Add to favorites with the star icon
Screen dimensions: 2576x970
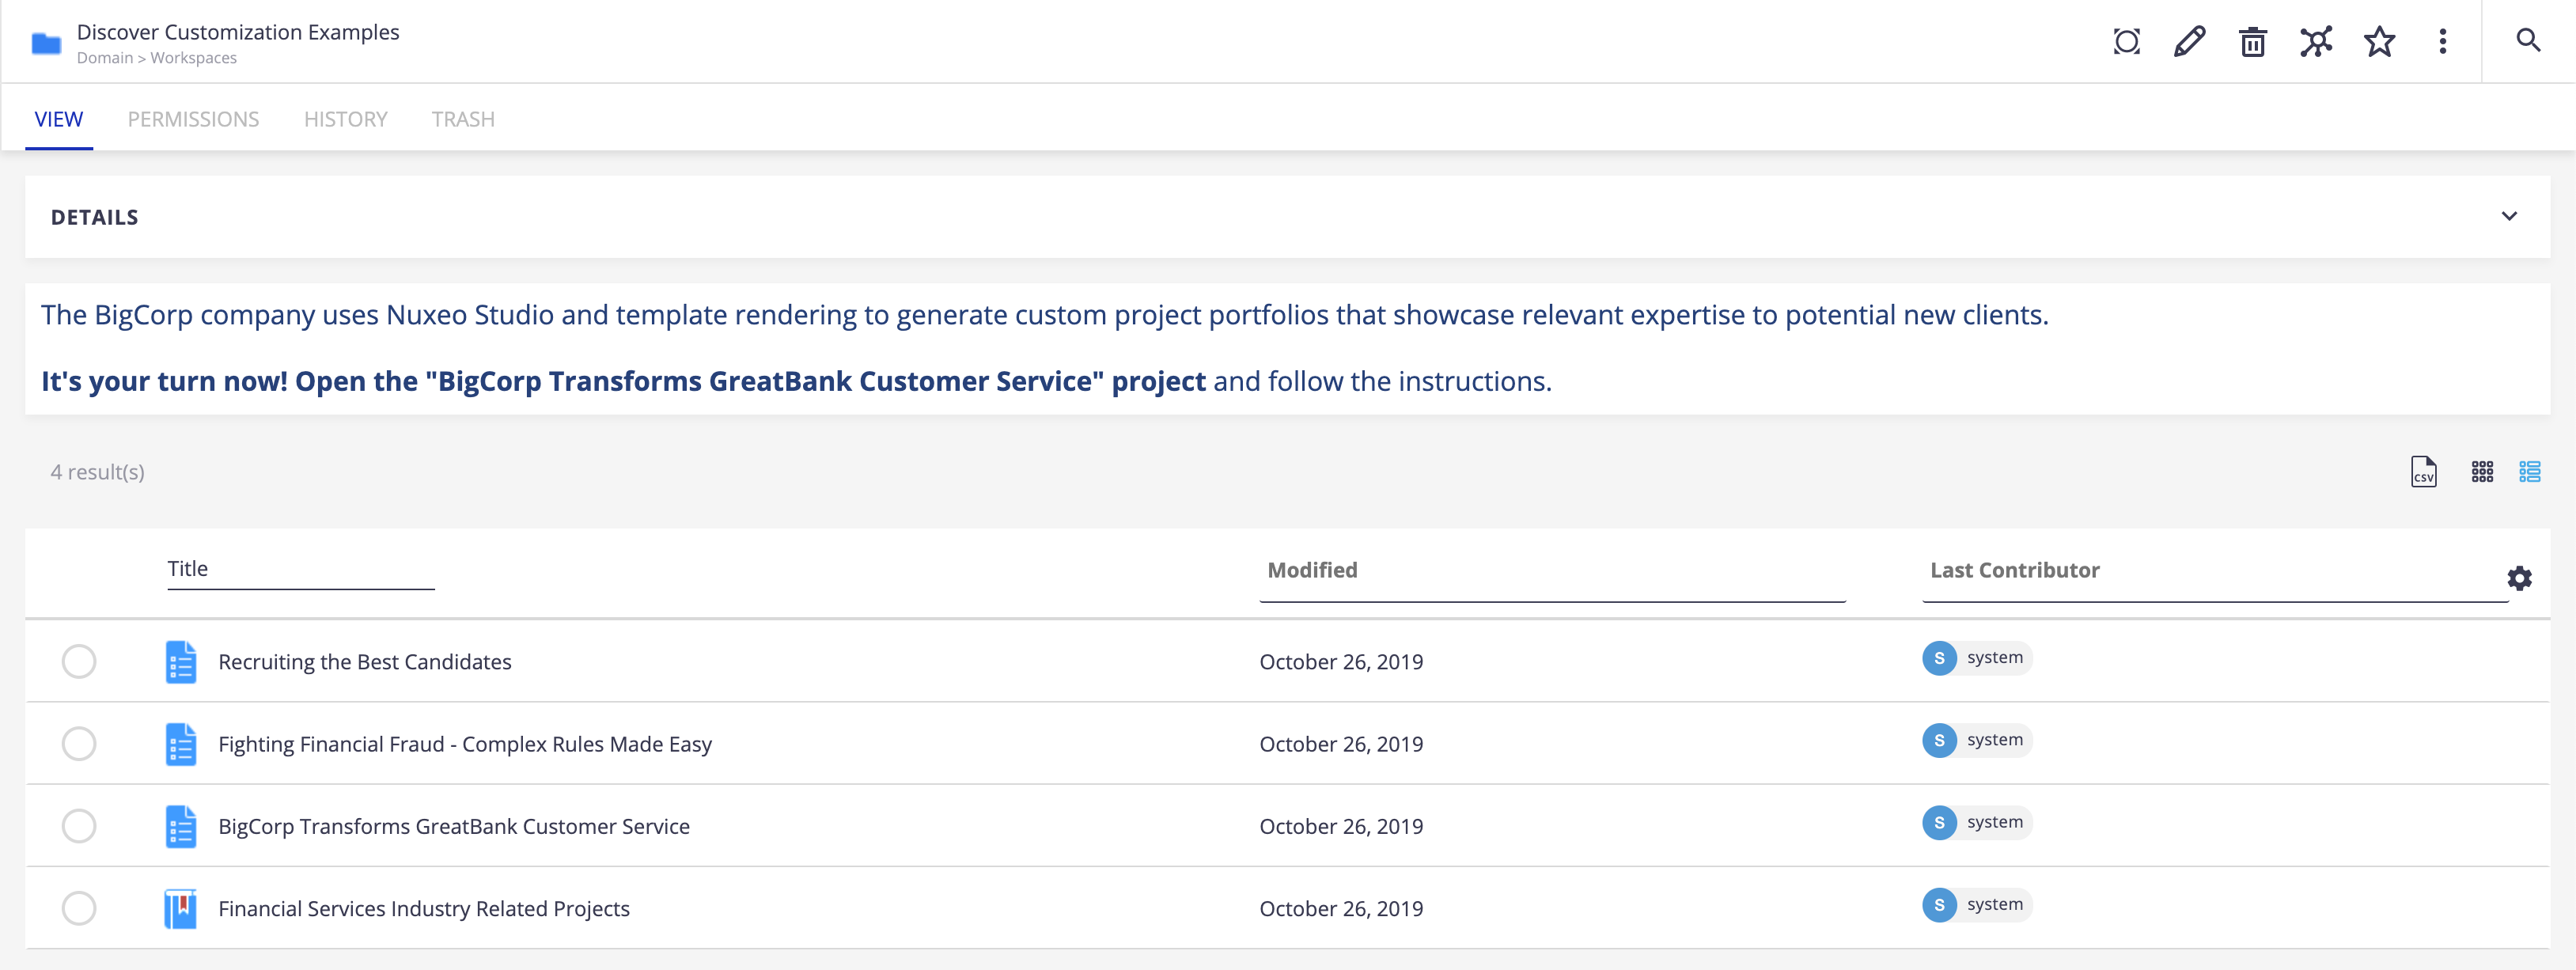tap(2380, 42)
